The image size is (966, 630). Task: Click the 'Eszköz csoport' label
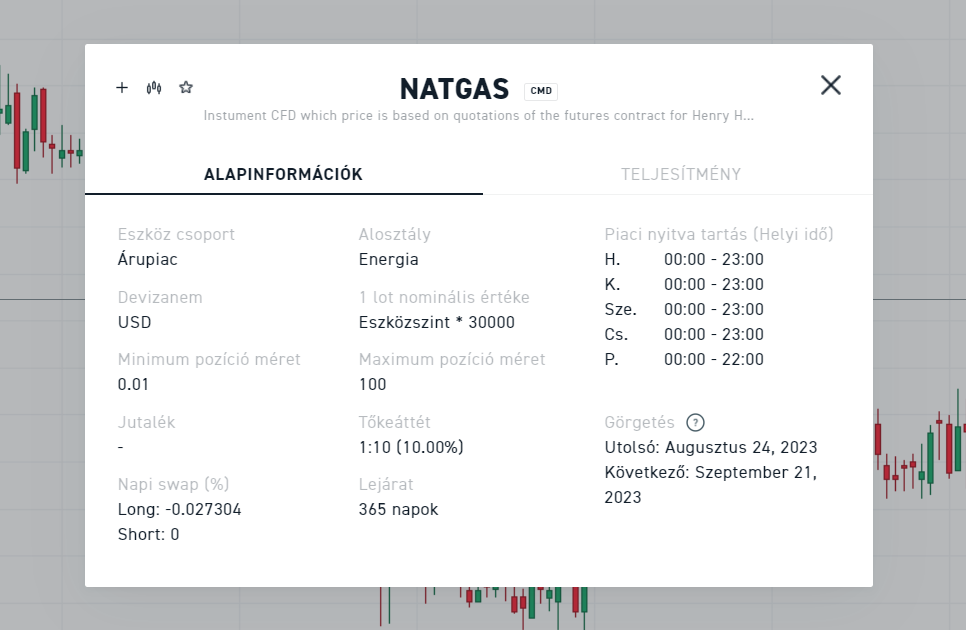point(176,235)
